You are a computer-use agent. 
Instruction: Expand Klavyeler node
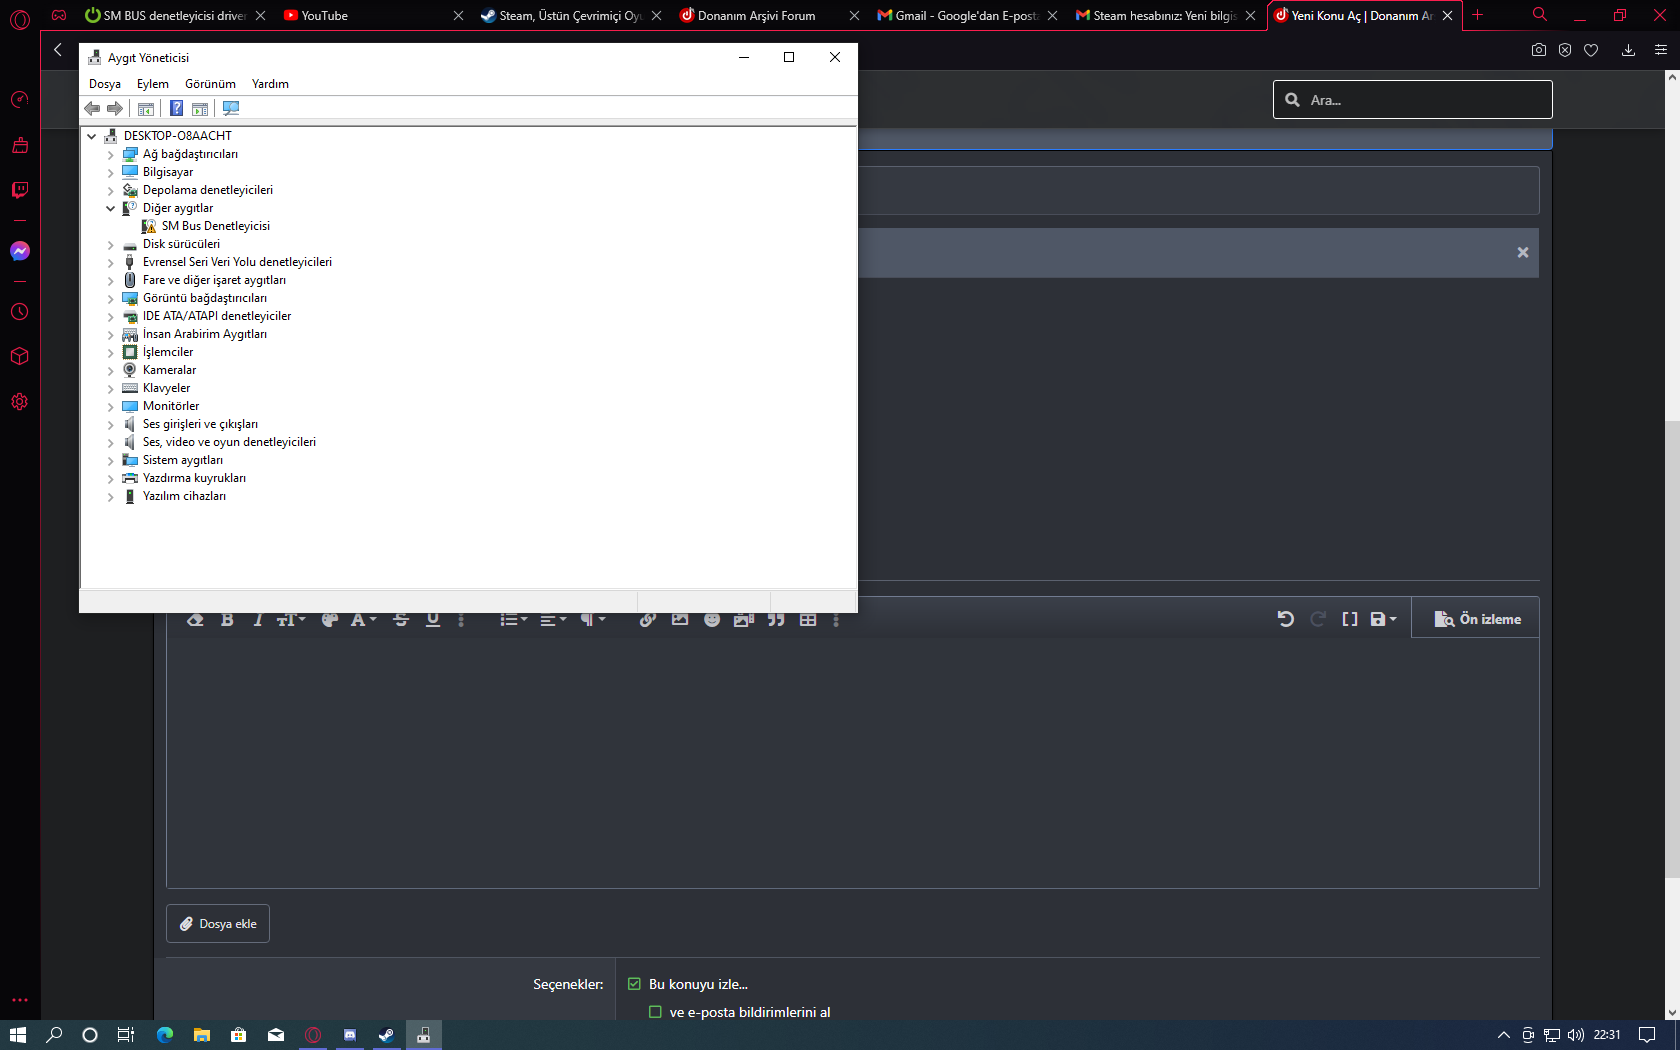[110, 389]
